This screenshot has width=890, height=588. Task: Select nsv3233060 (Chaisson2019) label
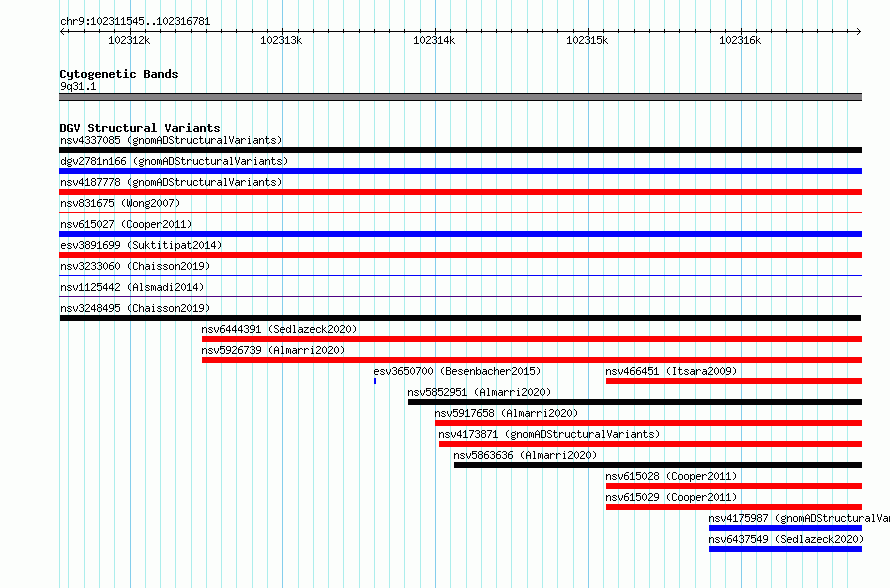135,266
